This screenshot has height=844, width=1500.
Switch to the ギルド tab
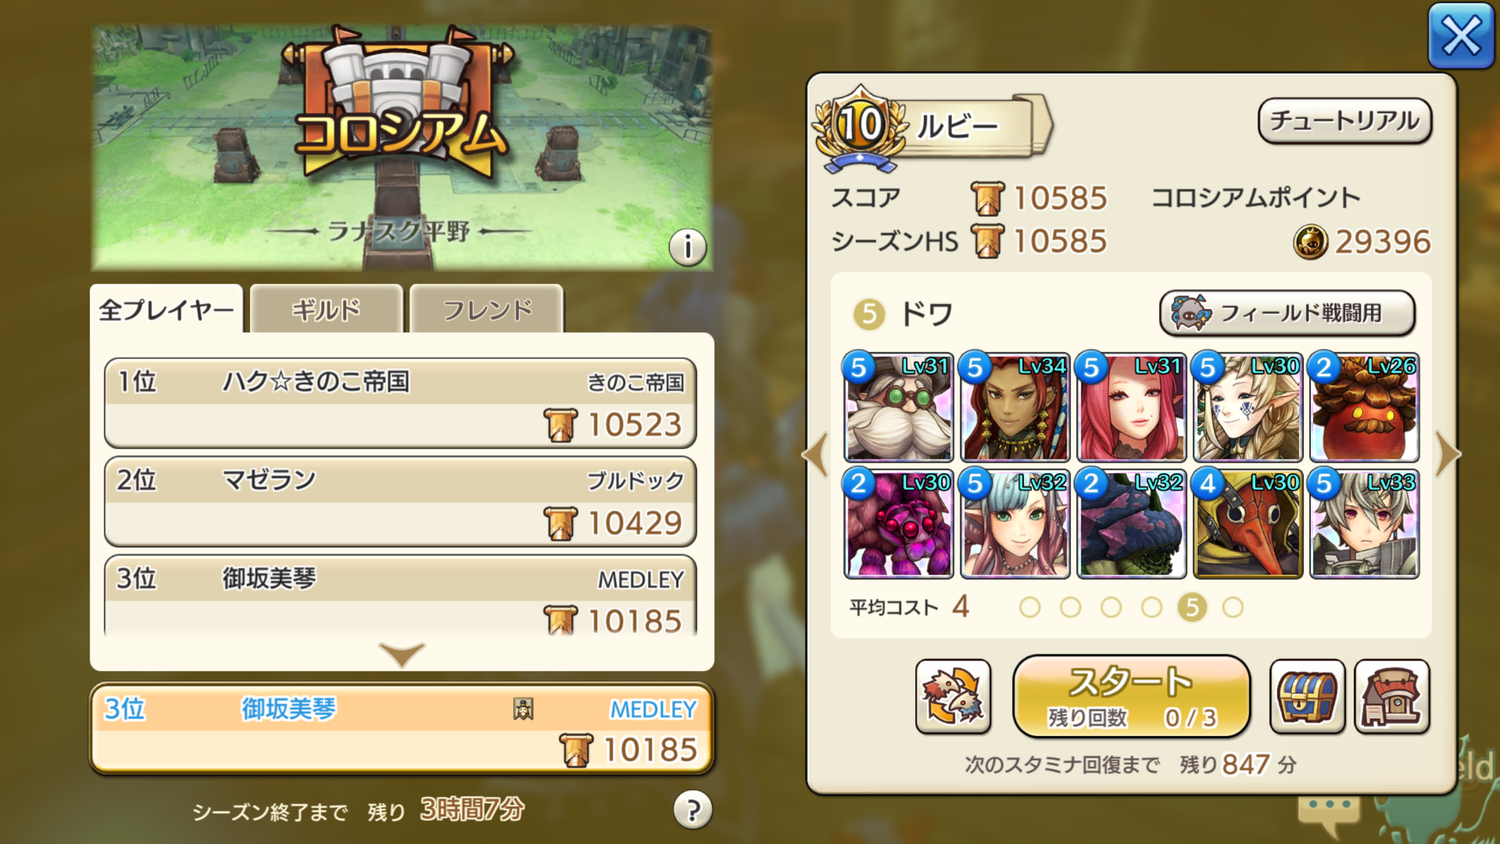(326, 309)
